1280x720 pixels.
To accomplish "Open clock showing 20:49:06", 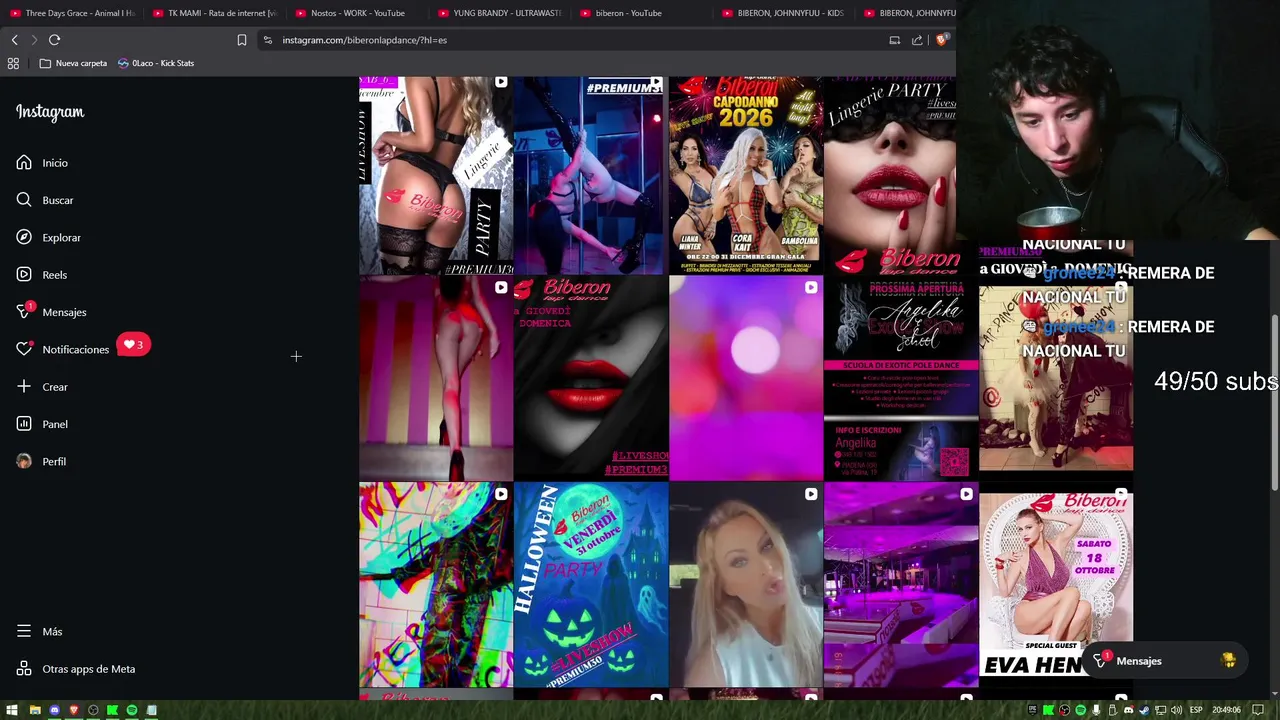I will tap(1227, 710).
